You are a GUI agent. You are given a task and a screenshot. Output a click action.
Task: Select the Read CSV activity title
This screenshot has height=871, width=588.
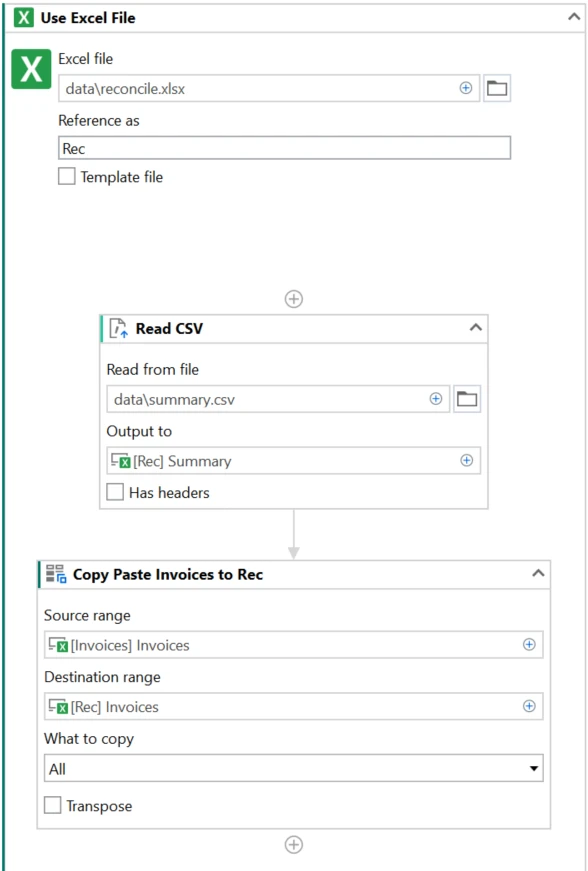tap(169, 328)
